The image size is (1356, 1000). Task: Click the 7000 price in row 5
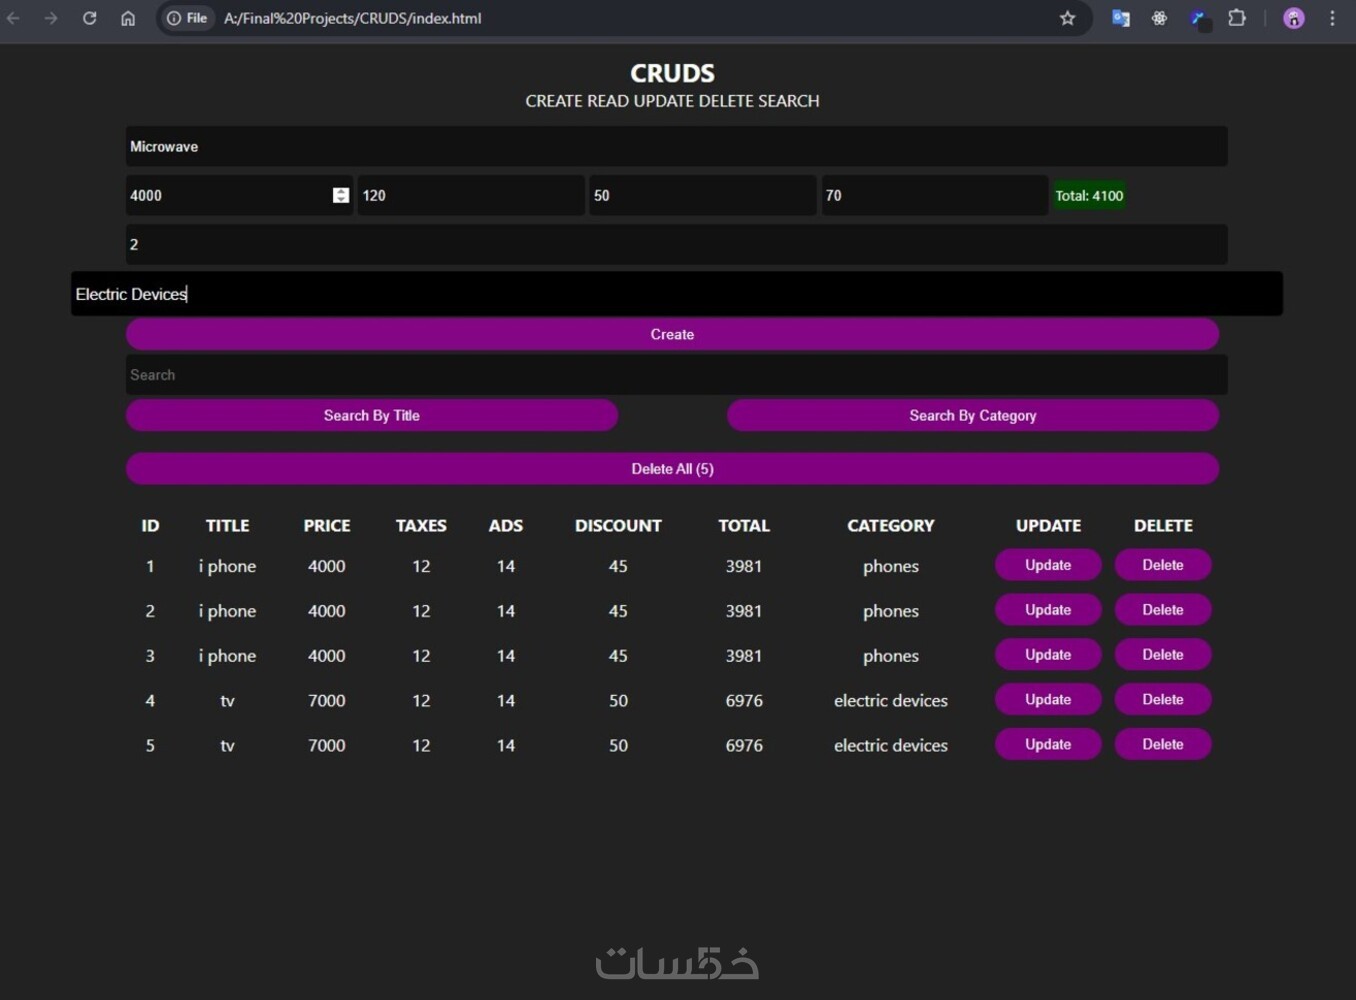(x=327, y=745)
